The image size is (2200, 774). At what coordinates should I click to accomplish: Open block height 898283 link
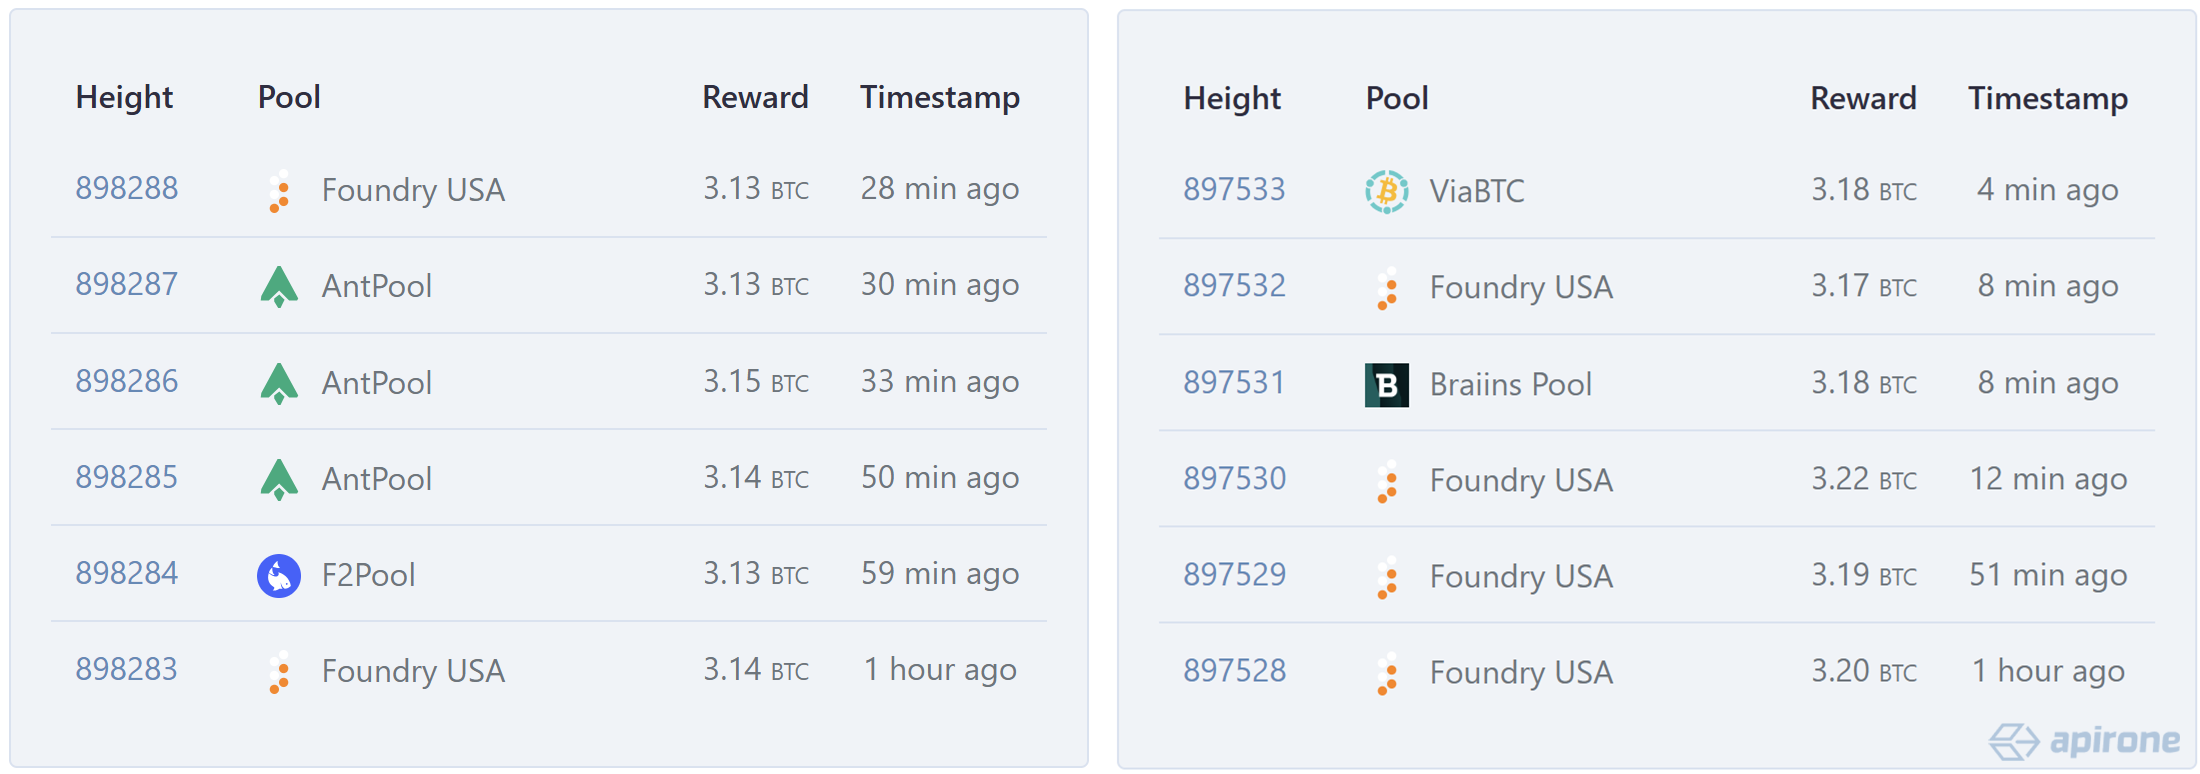point(126,669)
